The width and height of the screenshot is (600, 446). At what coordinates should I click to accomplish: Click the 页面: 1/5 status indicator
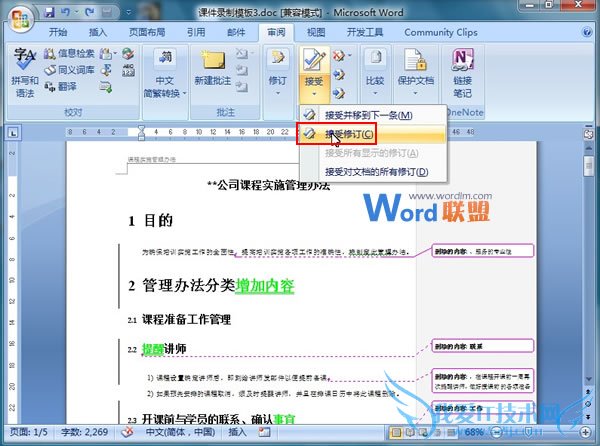(x=29, y=432)
